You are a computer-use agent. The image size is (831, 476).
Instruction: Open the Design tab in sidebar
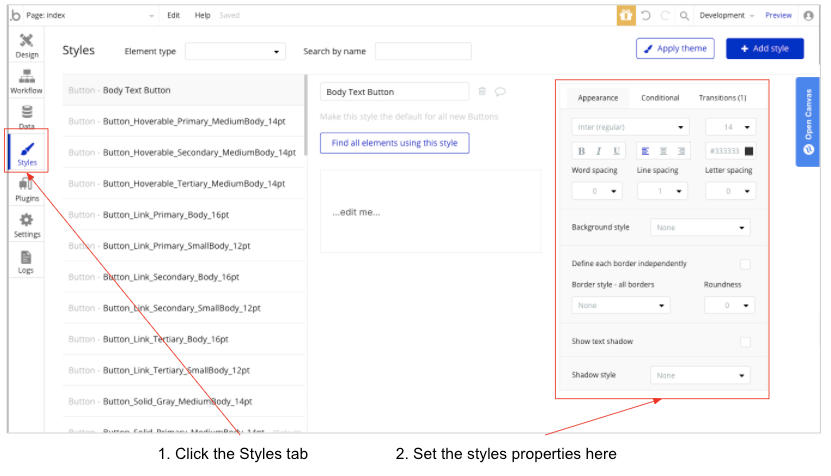click(27, 46)
